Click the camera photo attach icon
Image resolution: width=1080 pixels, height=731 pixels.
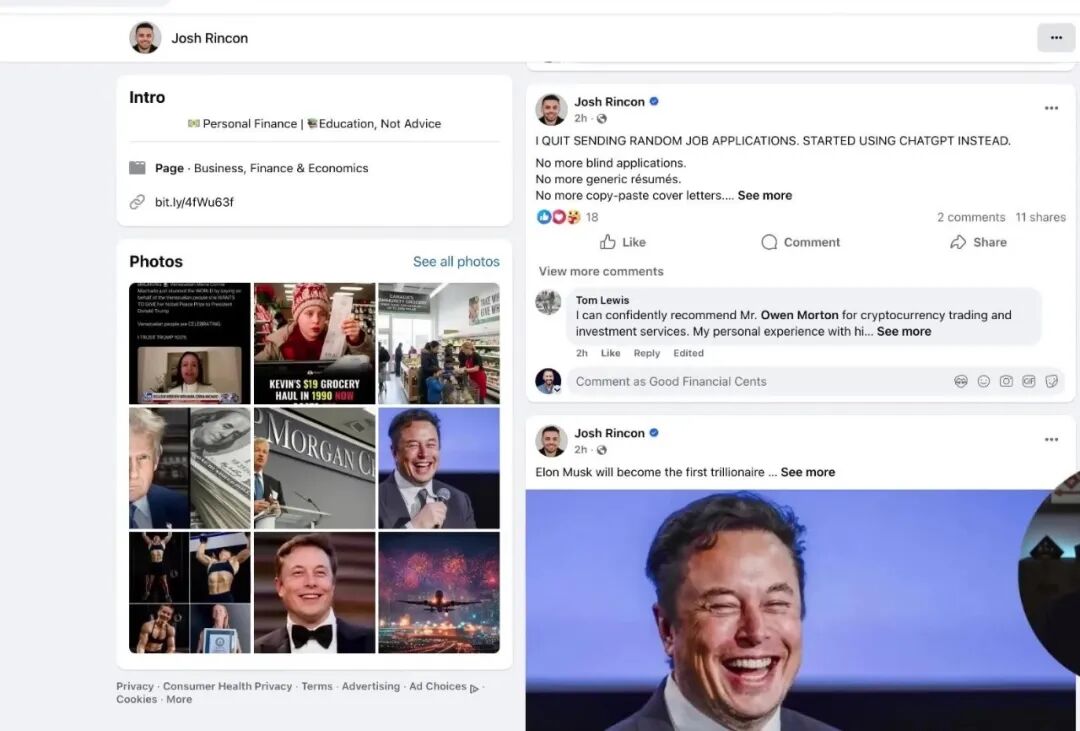click(x=1006, y=381)
